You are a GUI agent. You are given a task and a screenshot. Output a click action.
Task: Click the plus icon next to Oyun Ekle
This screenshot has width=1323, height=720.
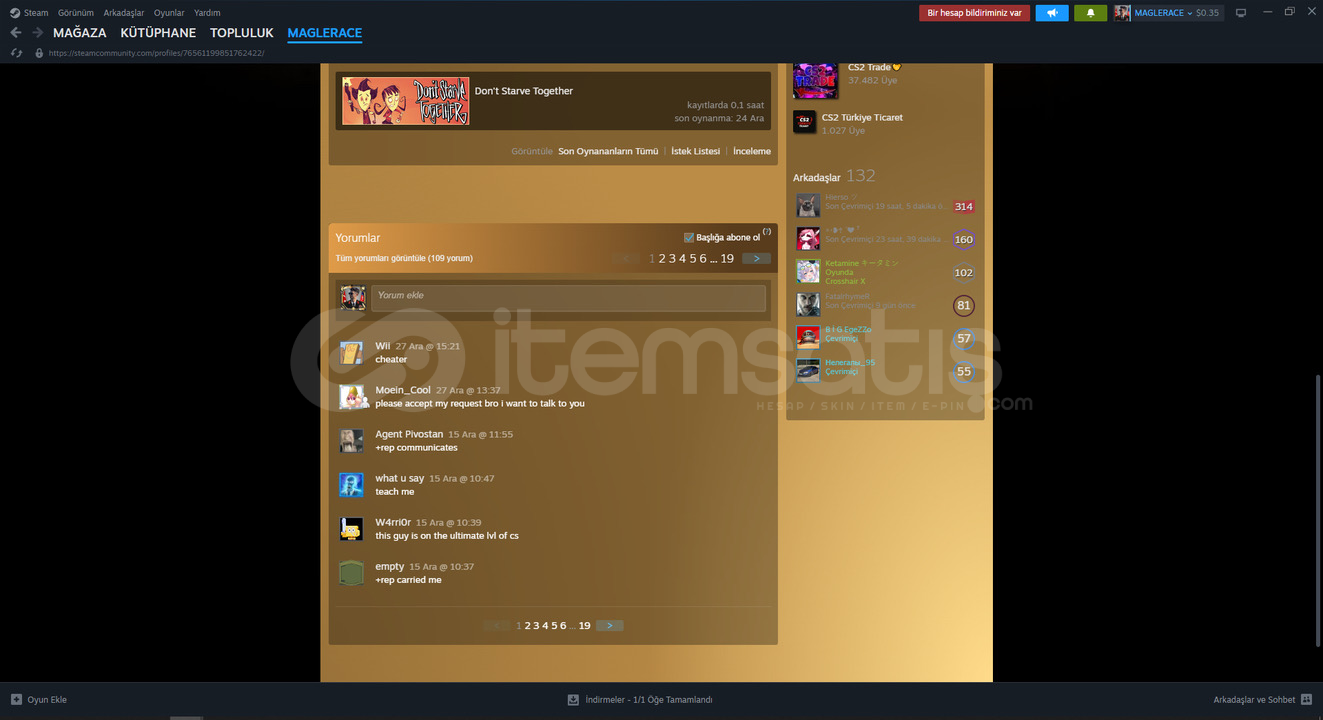(16, 700)
